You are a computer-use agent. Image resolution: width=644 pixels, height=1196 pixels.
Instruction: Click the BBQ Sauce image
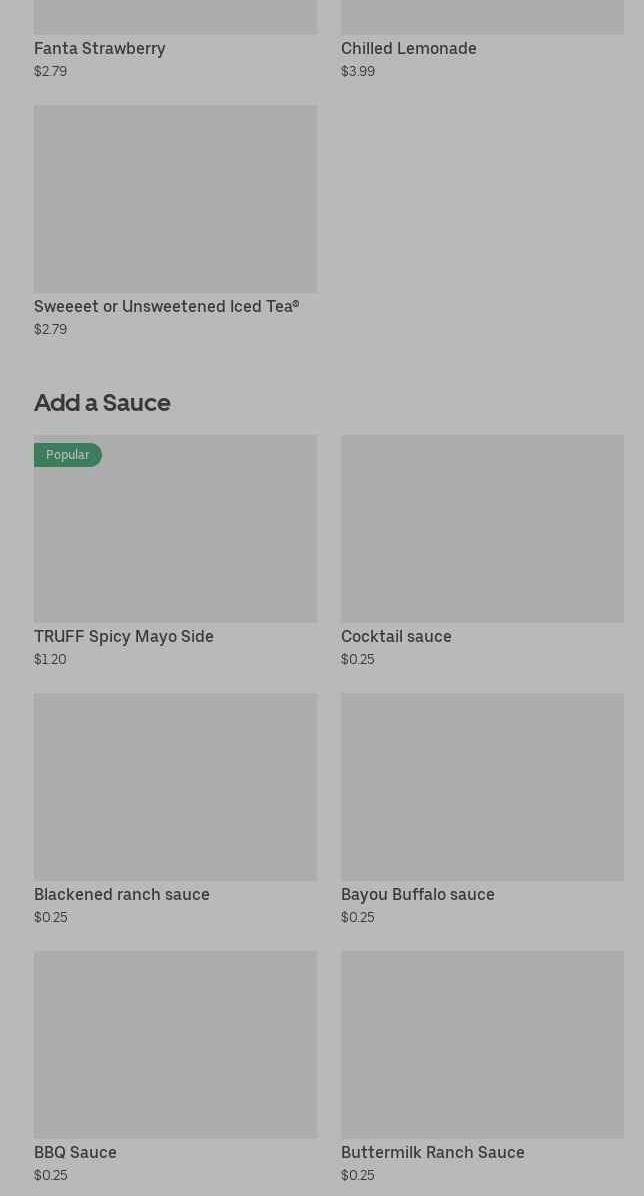[175, 1044]
